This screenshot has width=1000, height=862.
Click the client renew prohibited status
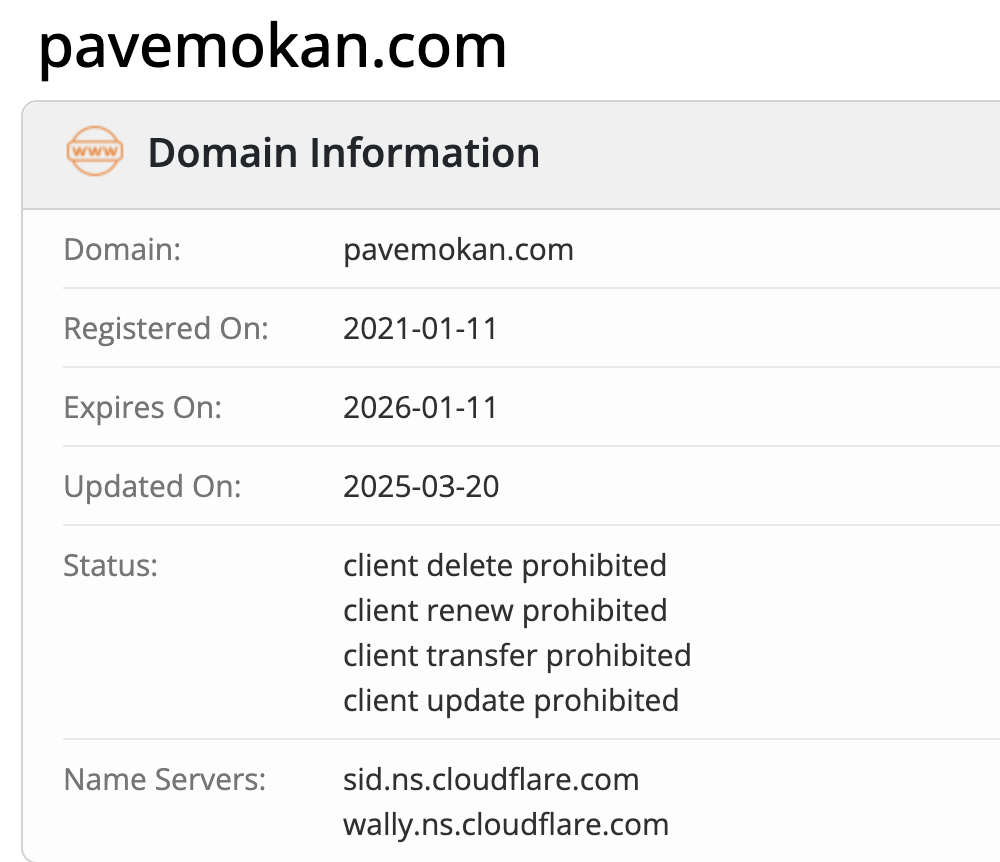pos(505,611)
